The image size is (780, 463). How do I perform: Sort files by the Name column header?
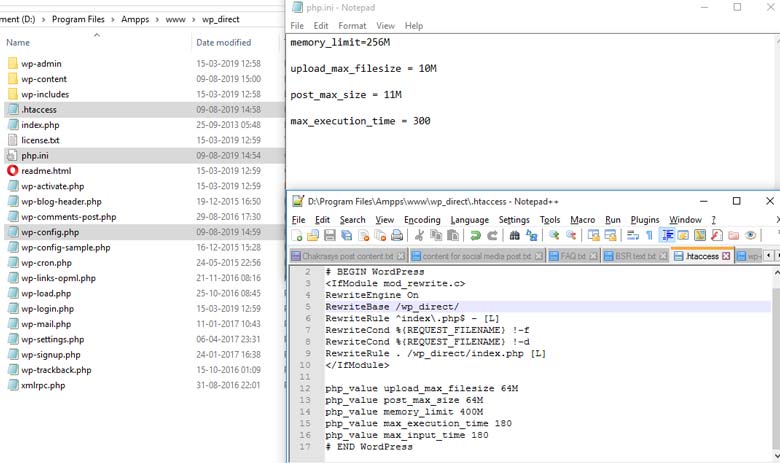click(18, 43)
